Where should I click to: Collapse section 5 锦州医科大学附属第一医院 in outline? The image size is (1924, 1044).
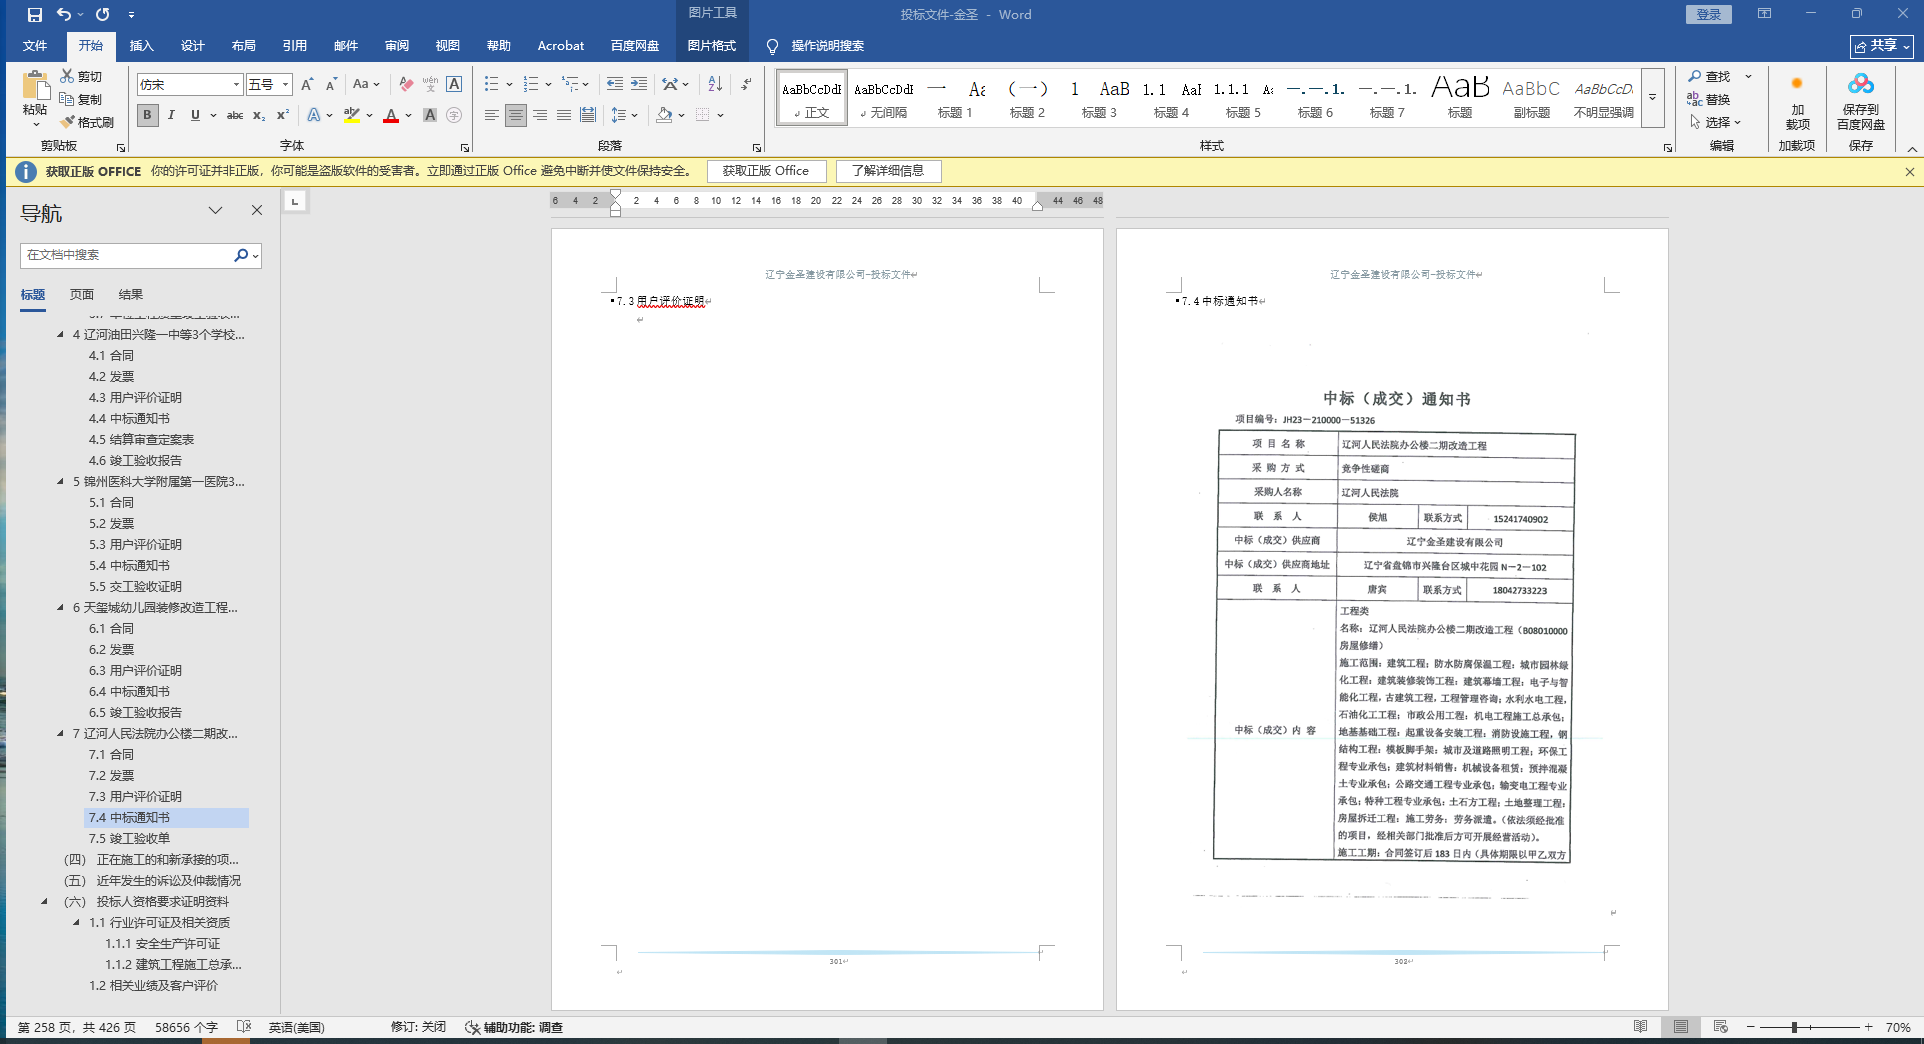click(60, 482)
